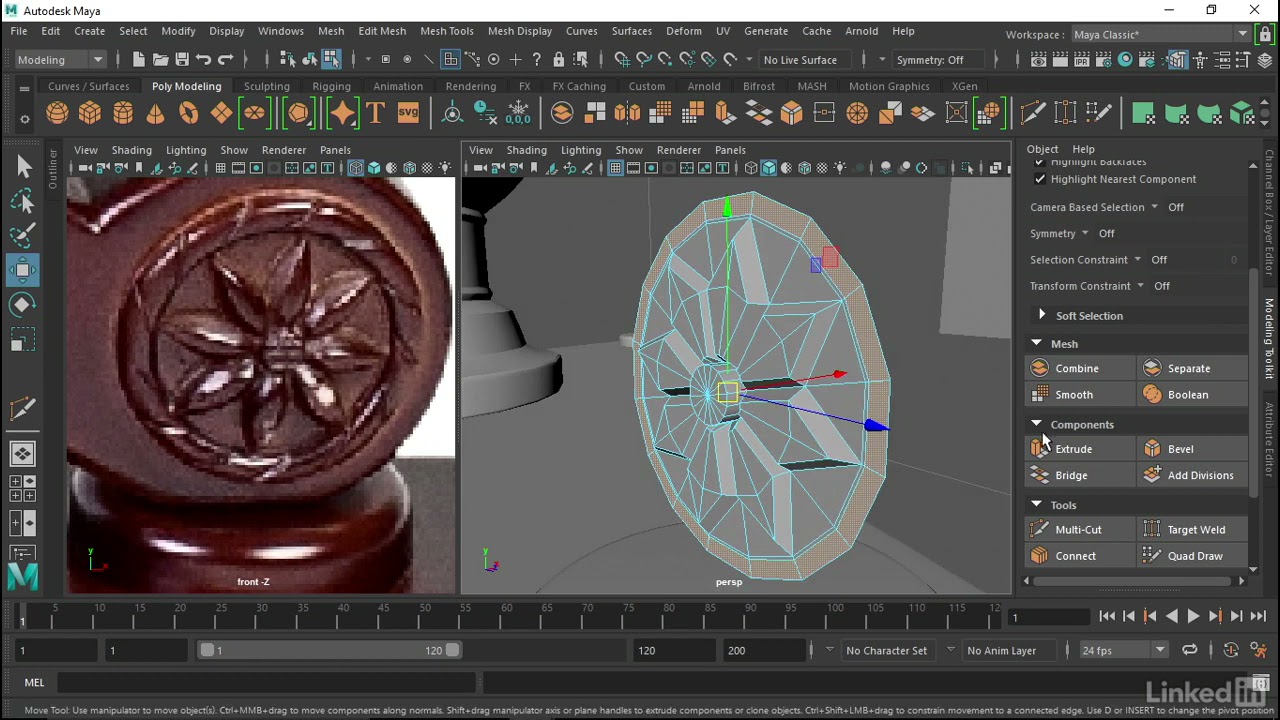Switch to the Curves / Surfaces shelf tab

coord(89,86)
